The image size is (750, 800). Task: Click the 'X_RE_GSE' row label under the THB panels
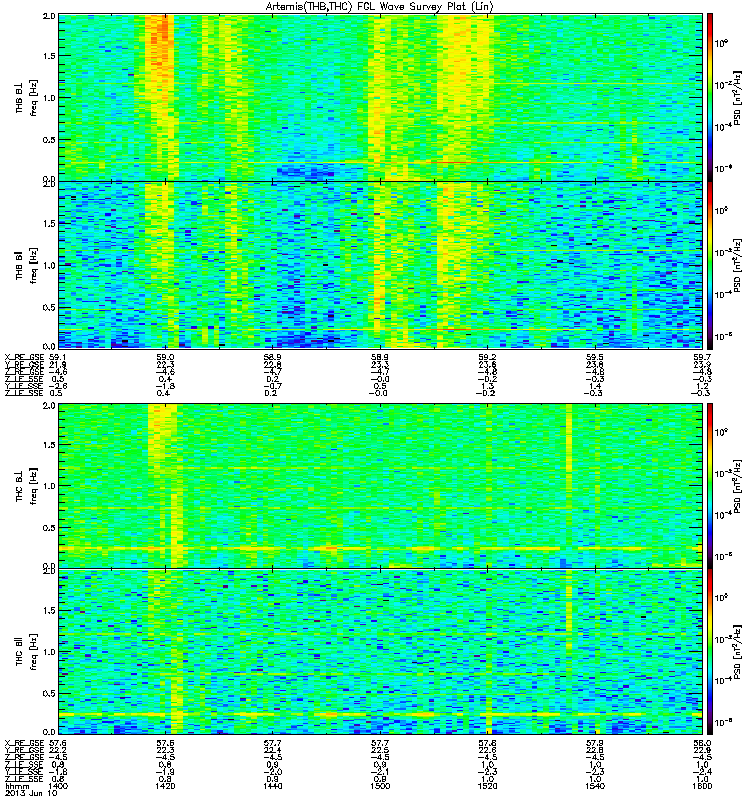pos(24,357)
